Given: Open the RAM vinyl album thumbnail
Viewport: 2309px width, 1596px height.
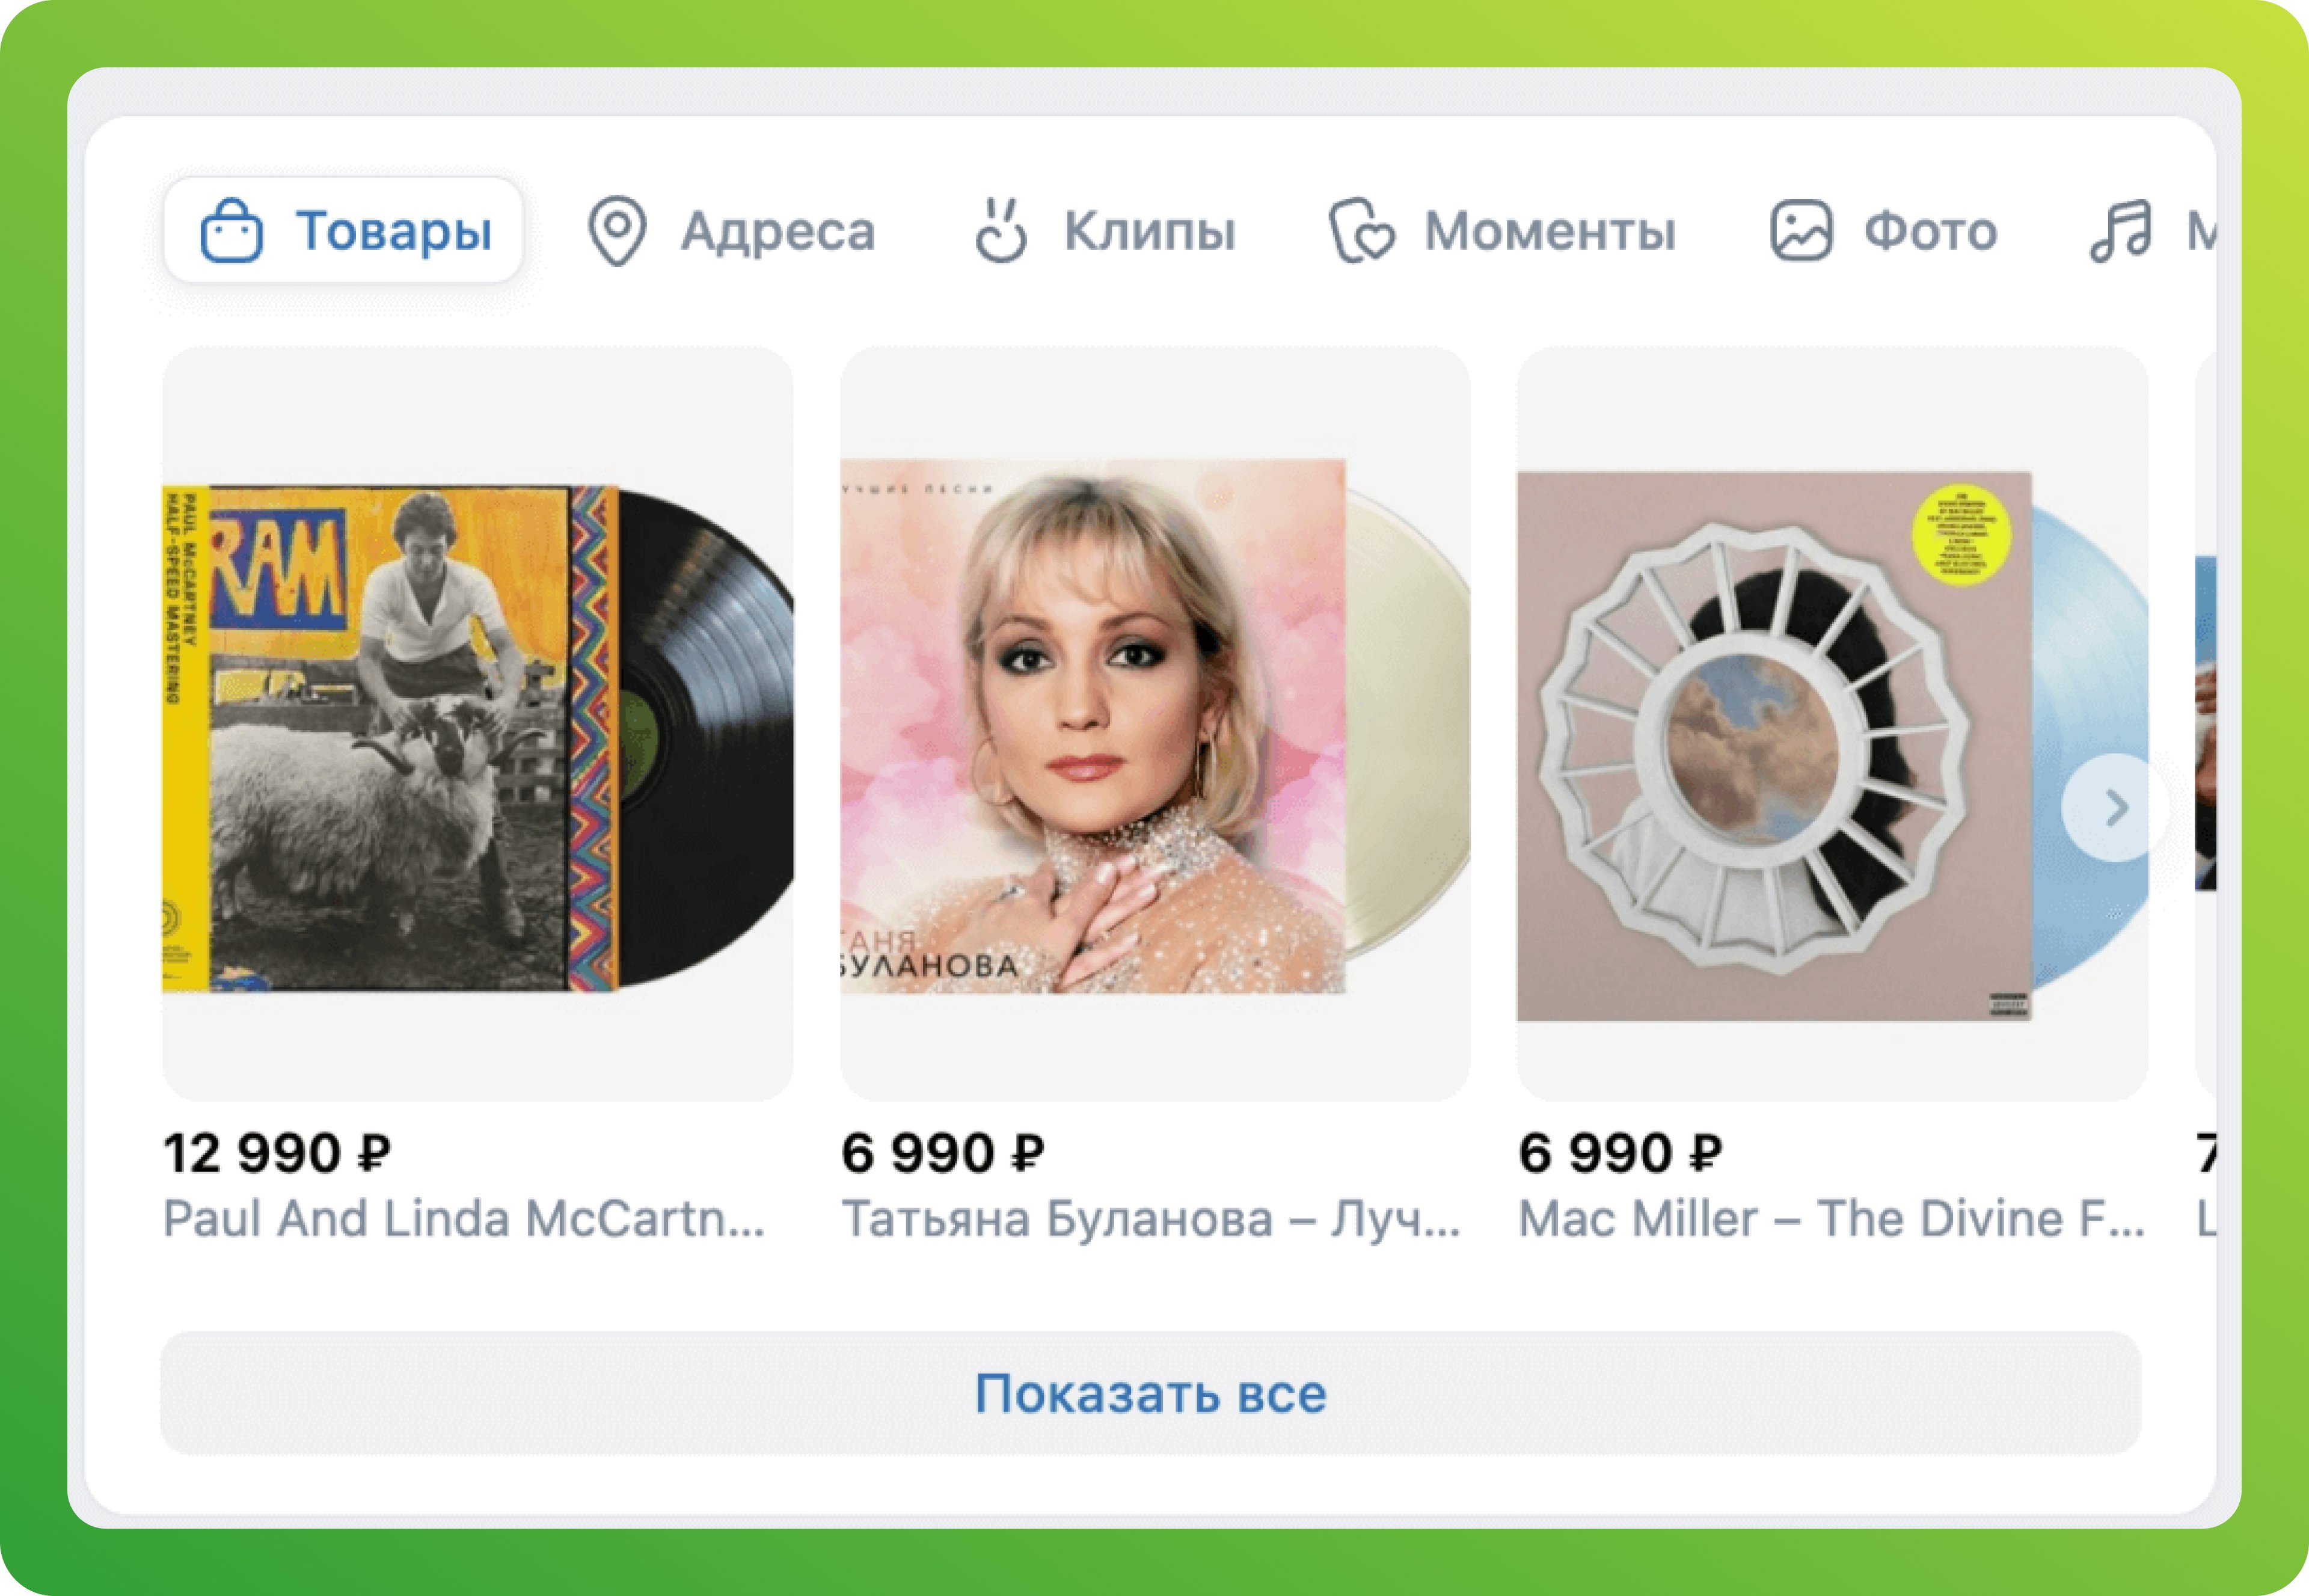Looking at the screenshot, I should click(x=478, y=738).
